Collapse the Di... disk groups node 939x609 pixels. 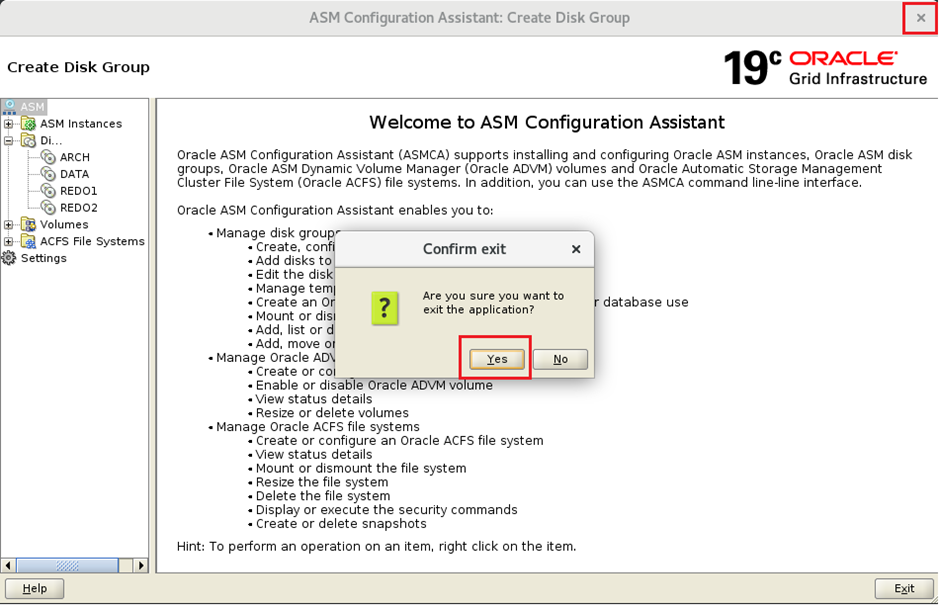[8, 141]
